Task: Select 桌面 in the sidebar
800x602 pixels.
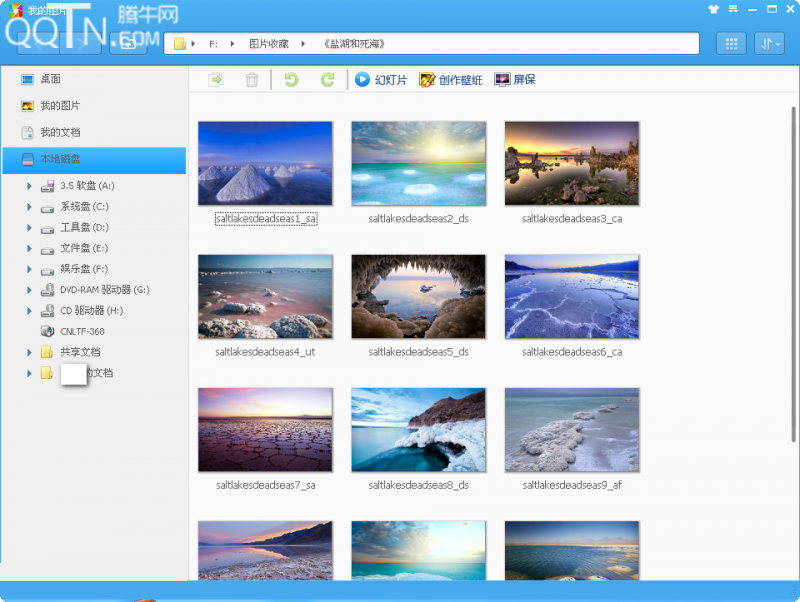Action: point(50,79)
